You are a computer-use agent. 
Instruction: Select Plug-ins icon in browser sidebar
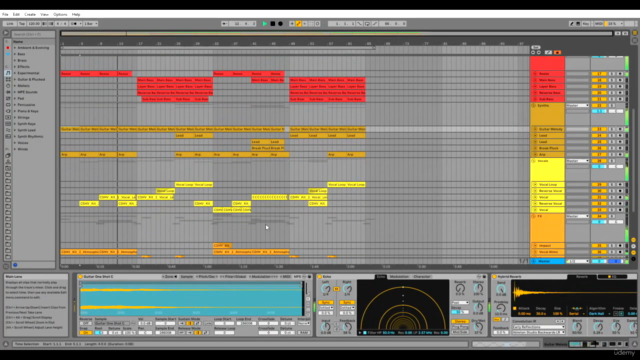point(8,111)
